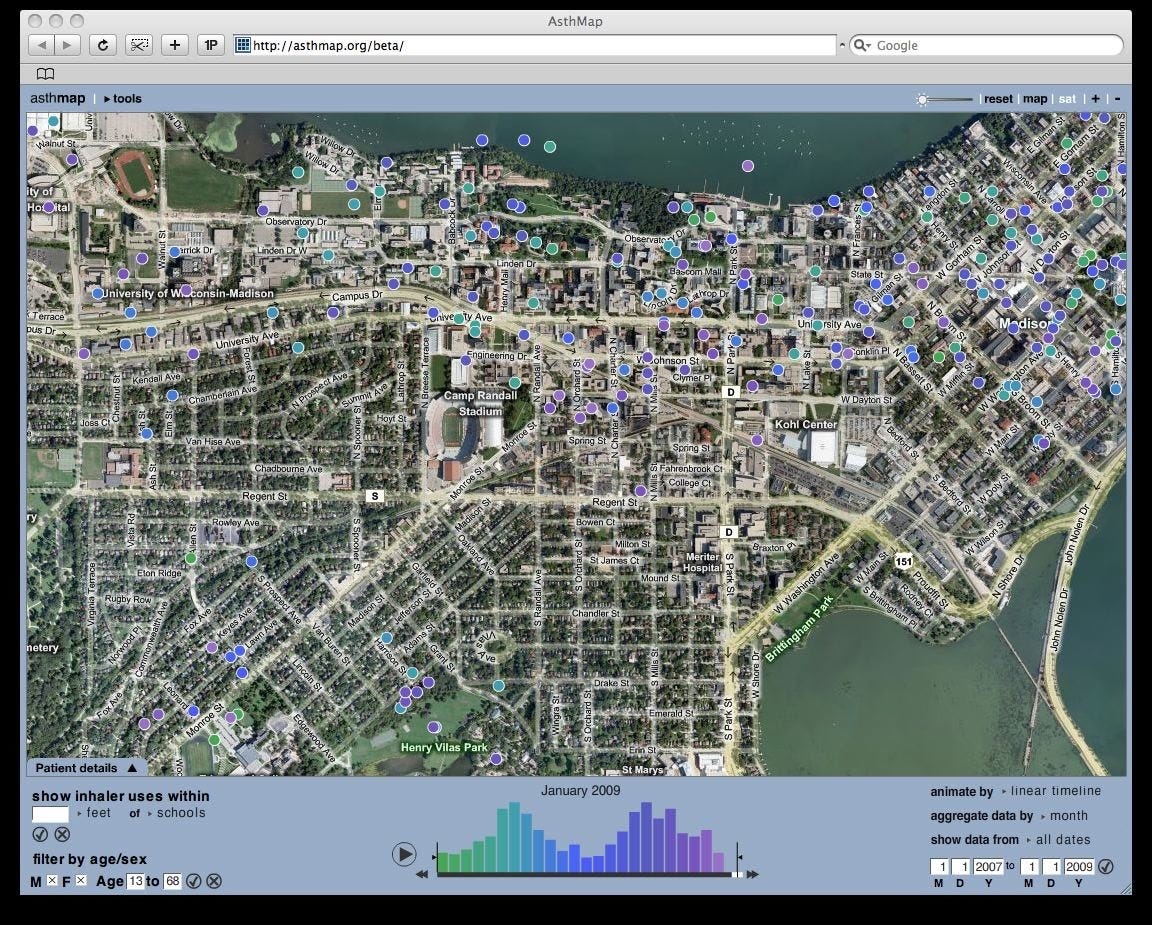Clear the age/sex filter with X
This screenshot has height=925, width=1152.
(x=214, y=881)
